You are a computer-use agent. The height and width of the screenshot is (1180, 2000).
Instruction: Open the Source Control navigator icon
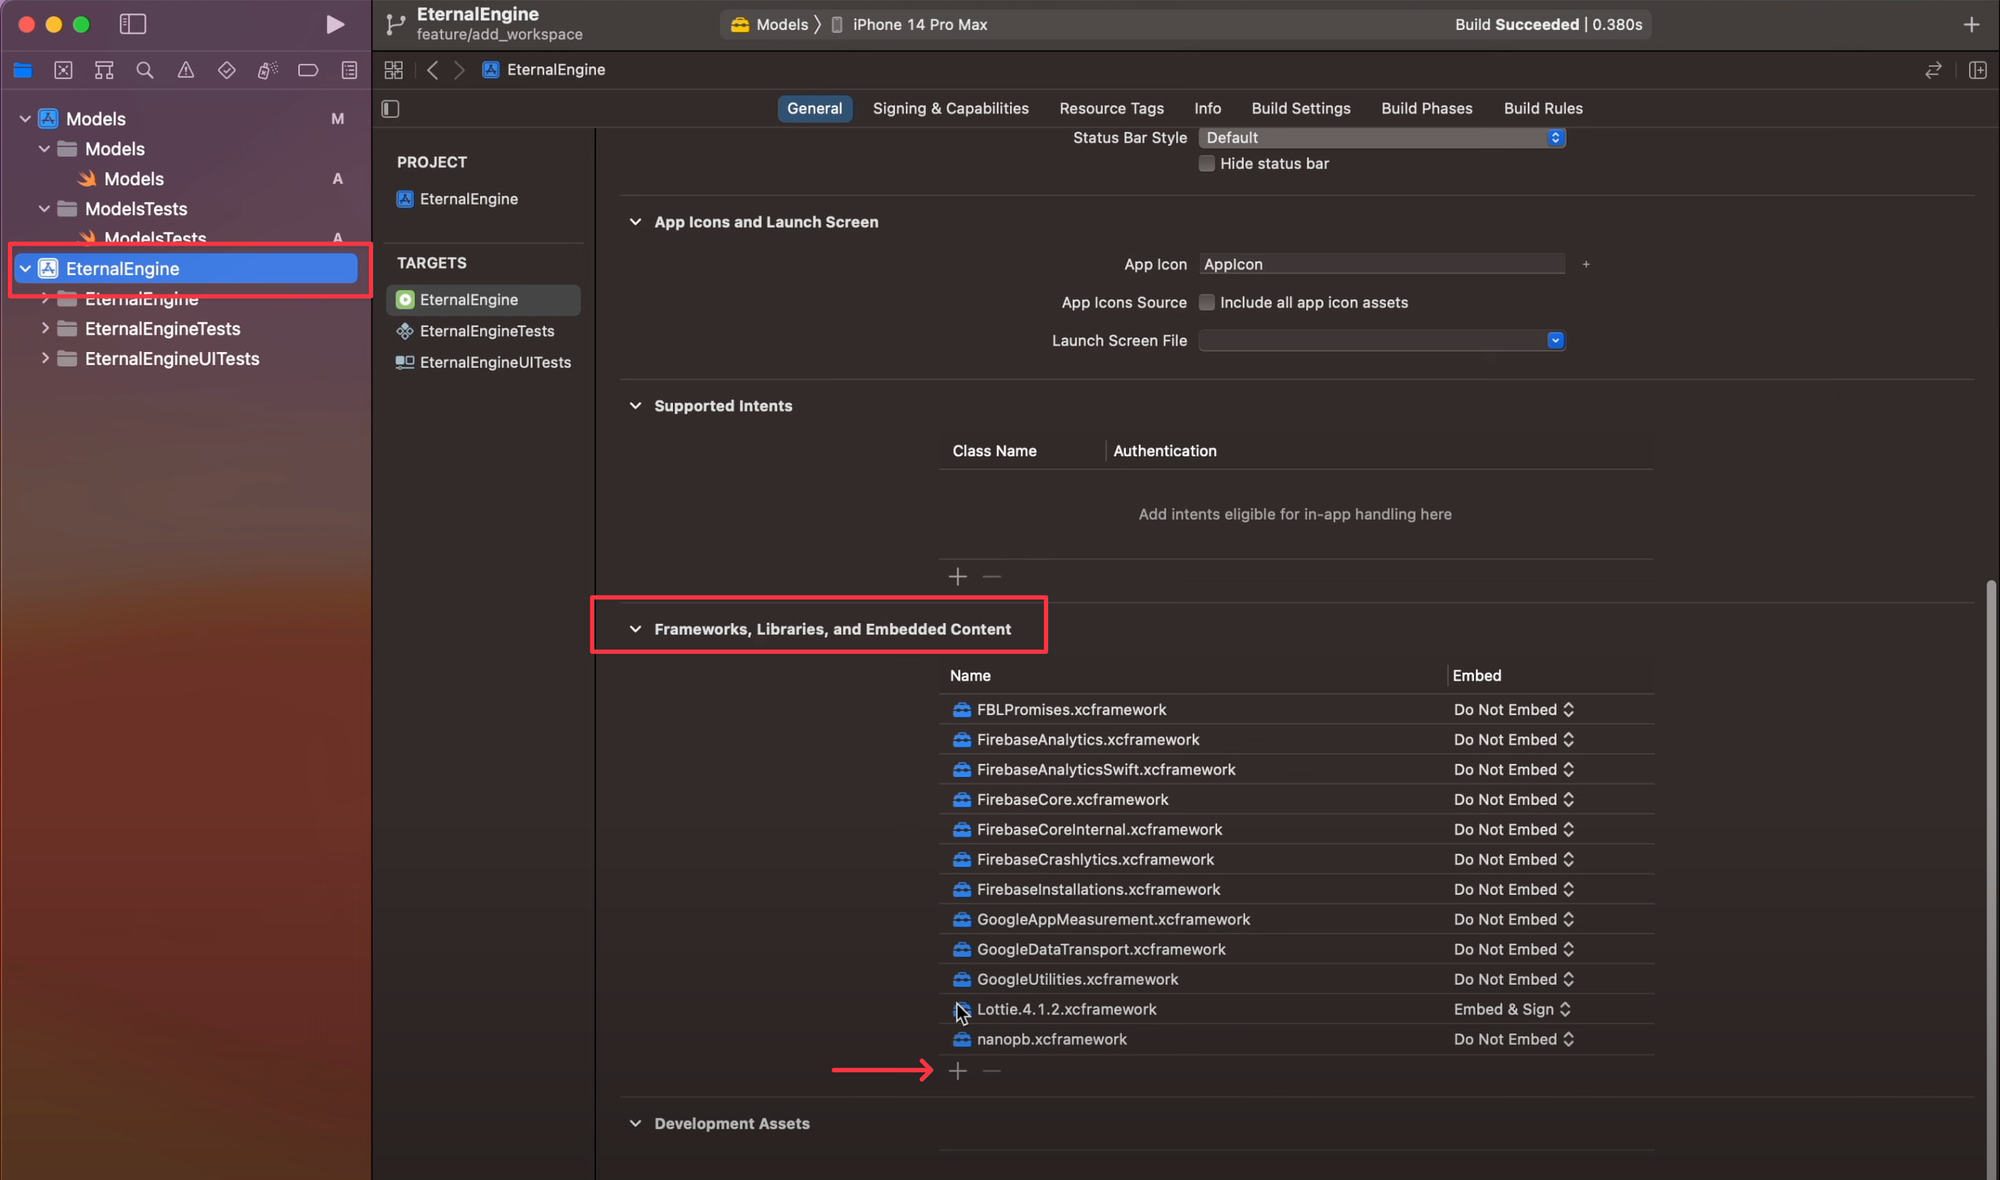point(63,70)
